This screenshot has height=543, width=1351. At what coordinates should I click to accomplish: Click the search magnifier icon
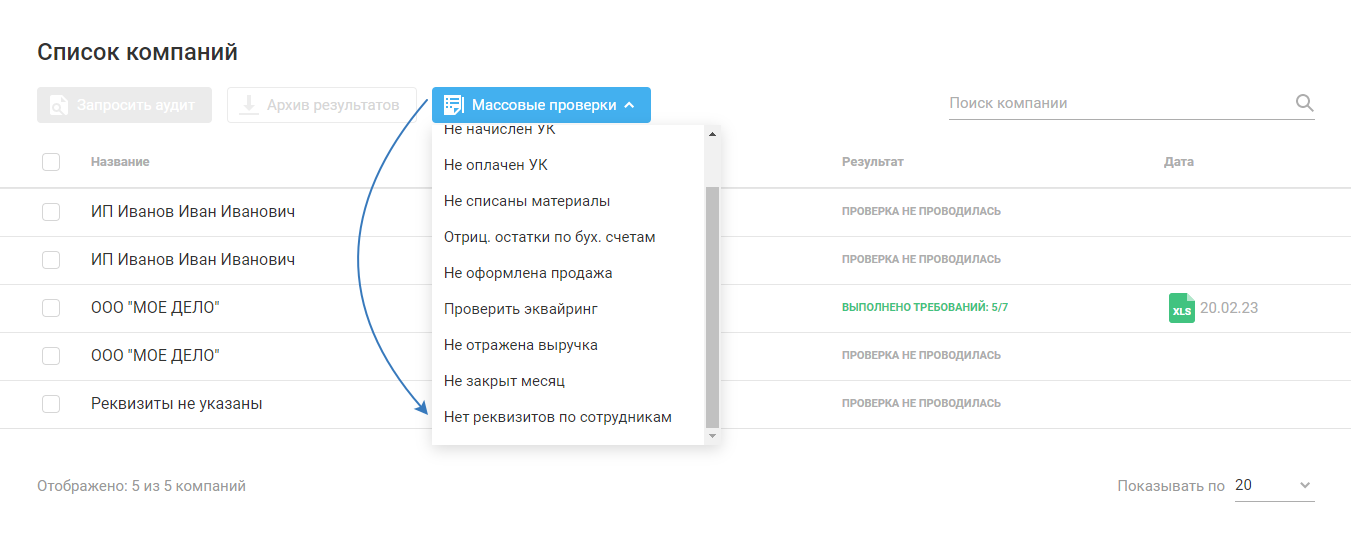click(x=1304, y=103)
